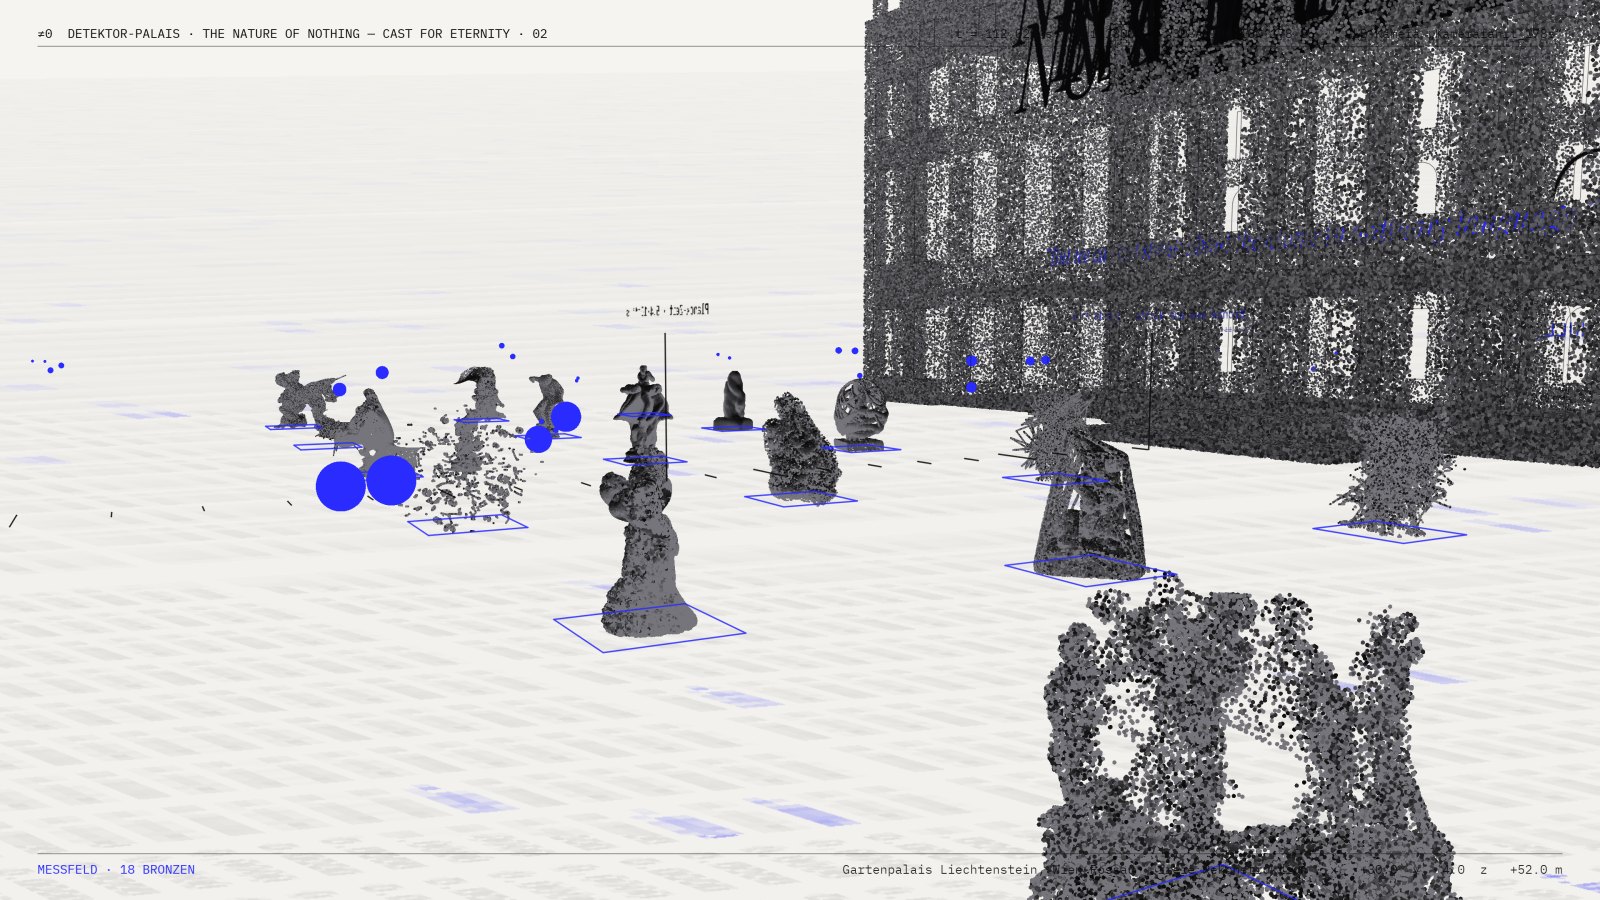Image resolution: width=1600 pixels, height=900 pixels.
Task: Select the scattered fragment bronze near blue spheres
Action: [470, 468]
